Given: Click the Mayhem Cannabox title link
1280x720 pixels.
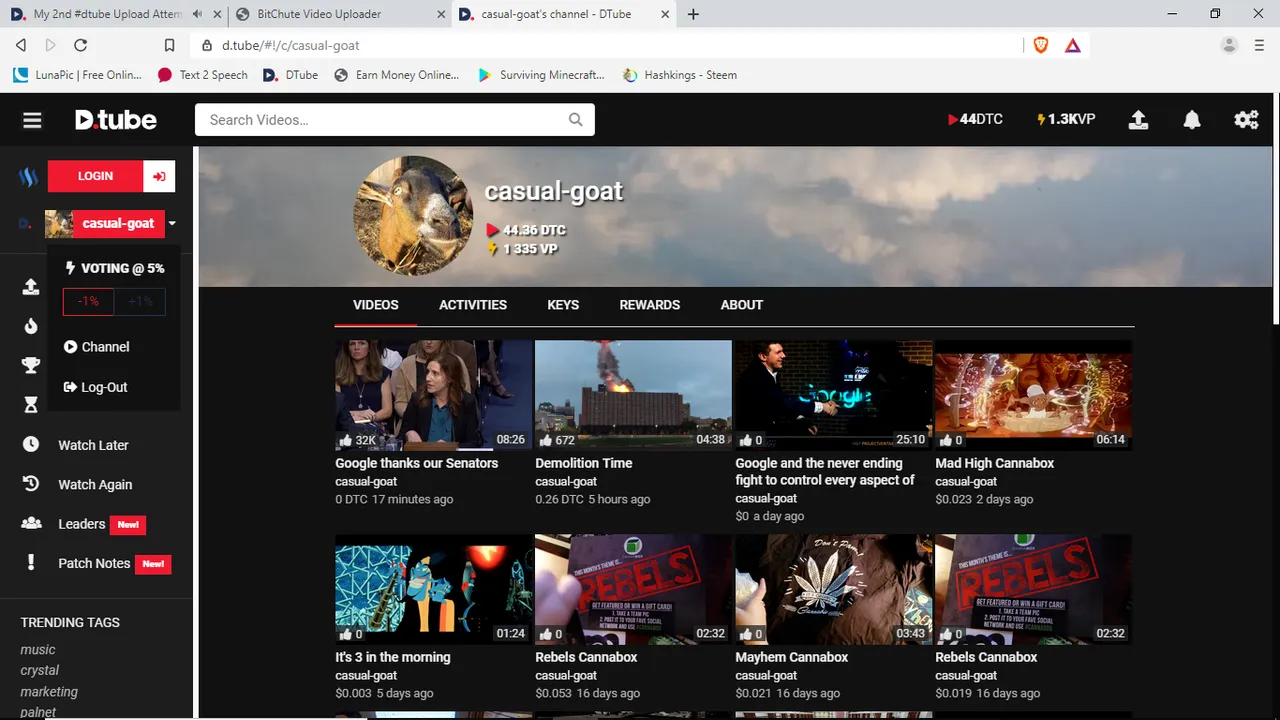Looking at the screenshot, I should pyautogui.click(x=792, y=657).
